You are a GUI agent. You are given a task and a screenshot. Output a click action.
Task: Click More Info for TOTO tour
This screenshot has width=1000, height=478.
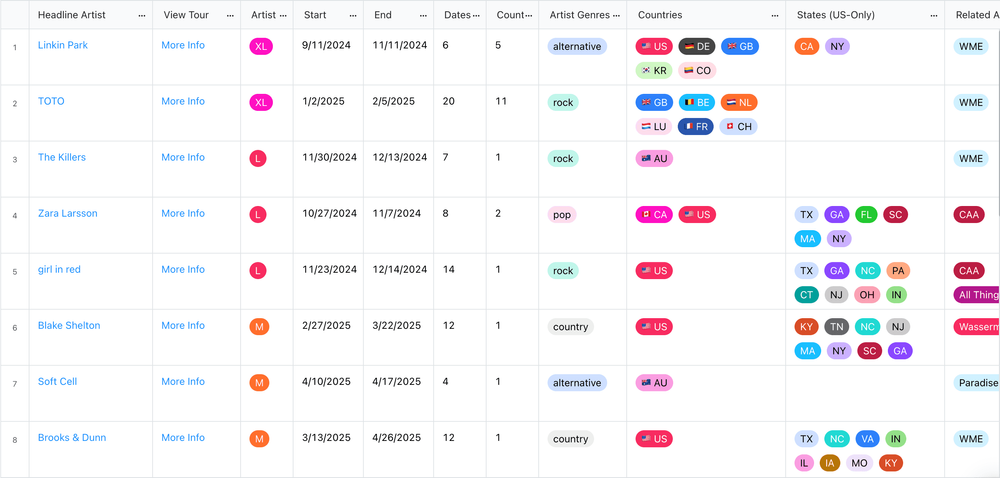pyautogui.click(x=183, y=101)
